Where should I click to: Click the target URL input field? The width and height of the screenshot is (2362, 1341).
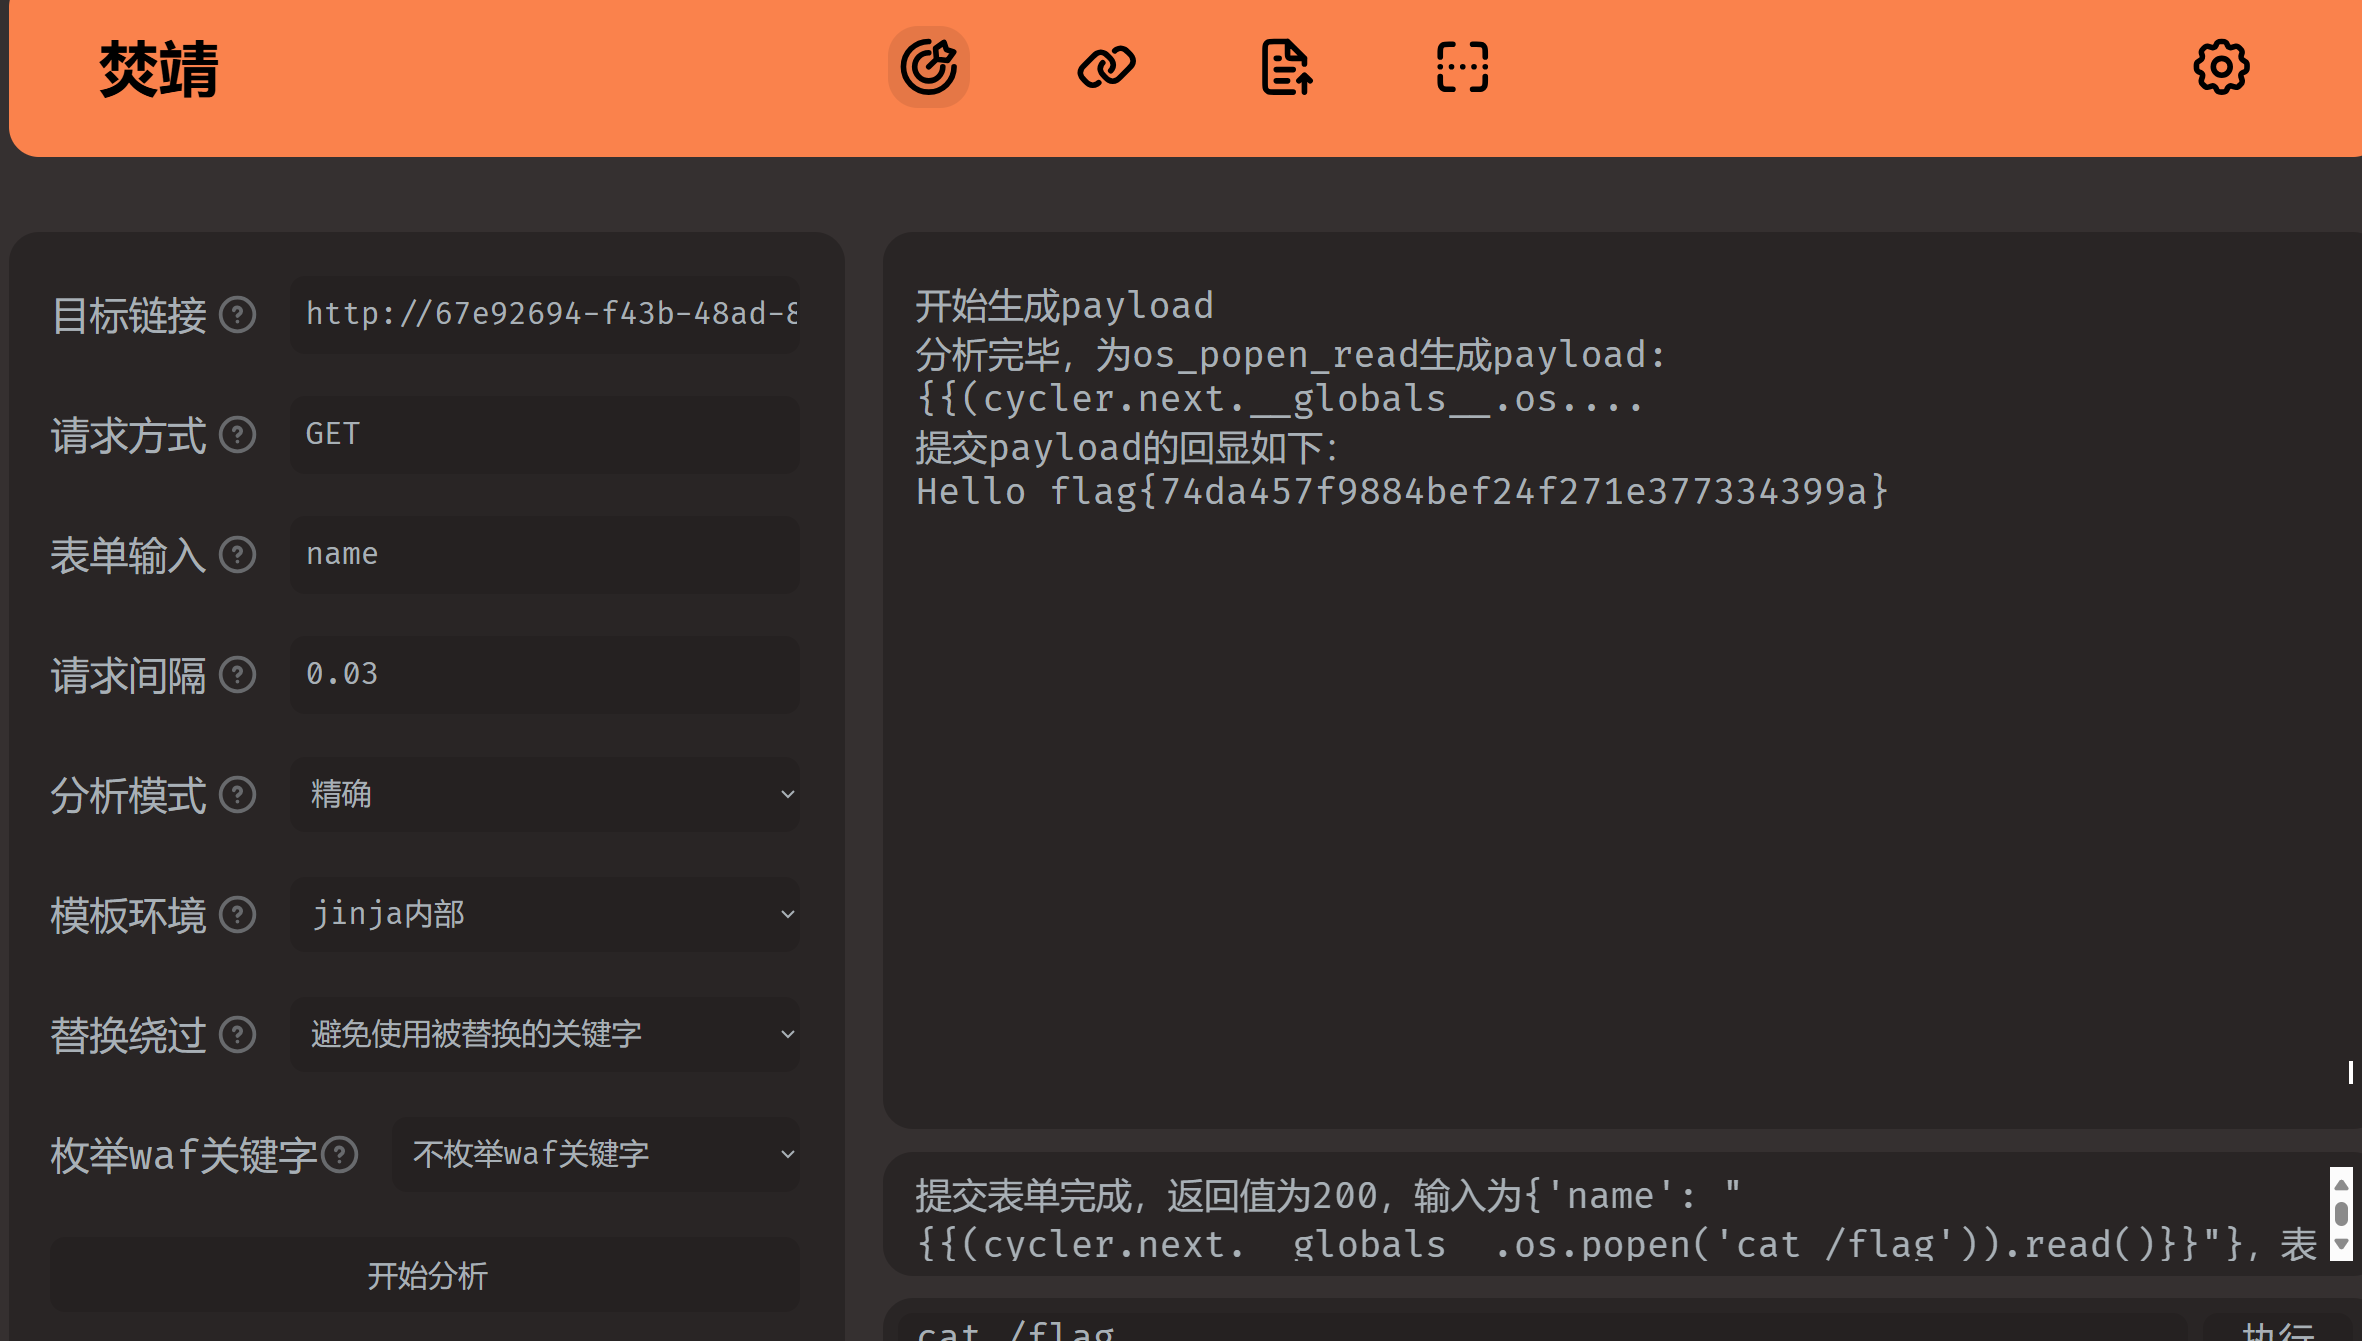545,314
